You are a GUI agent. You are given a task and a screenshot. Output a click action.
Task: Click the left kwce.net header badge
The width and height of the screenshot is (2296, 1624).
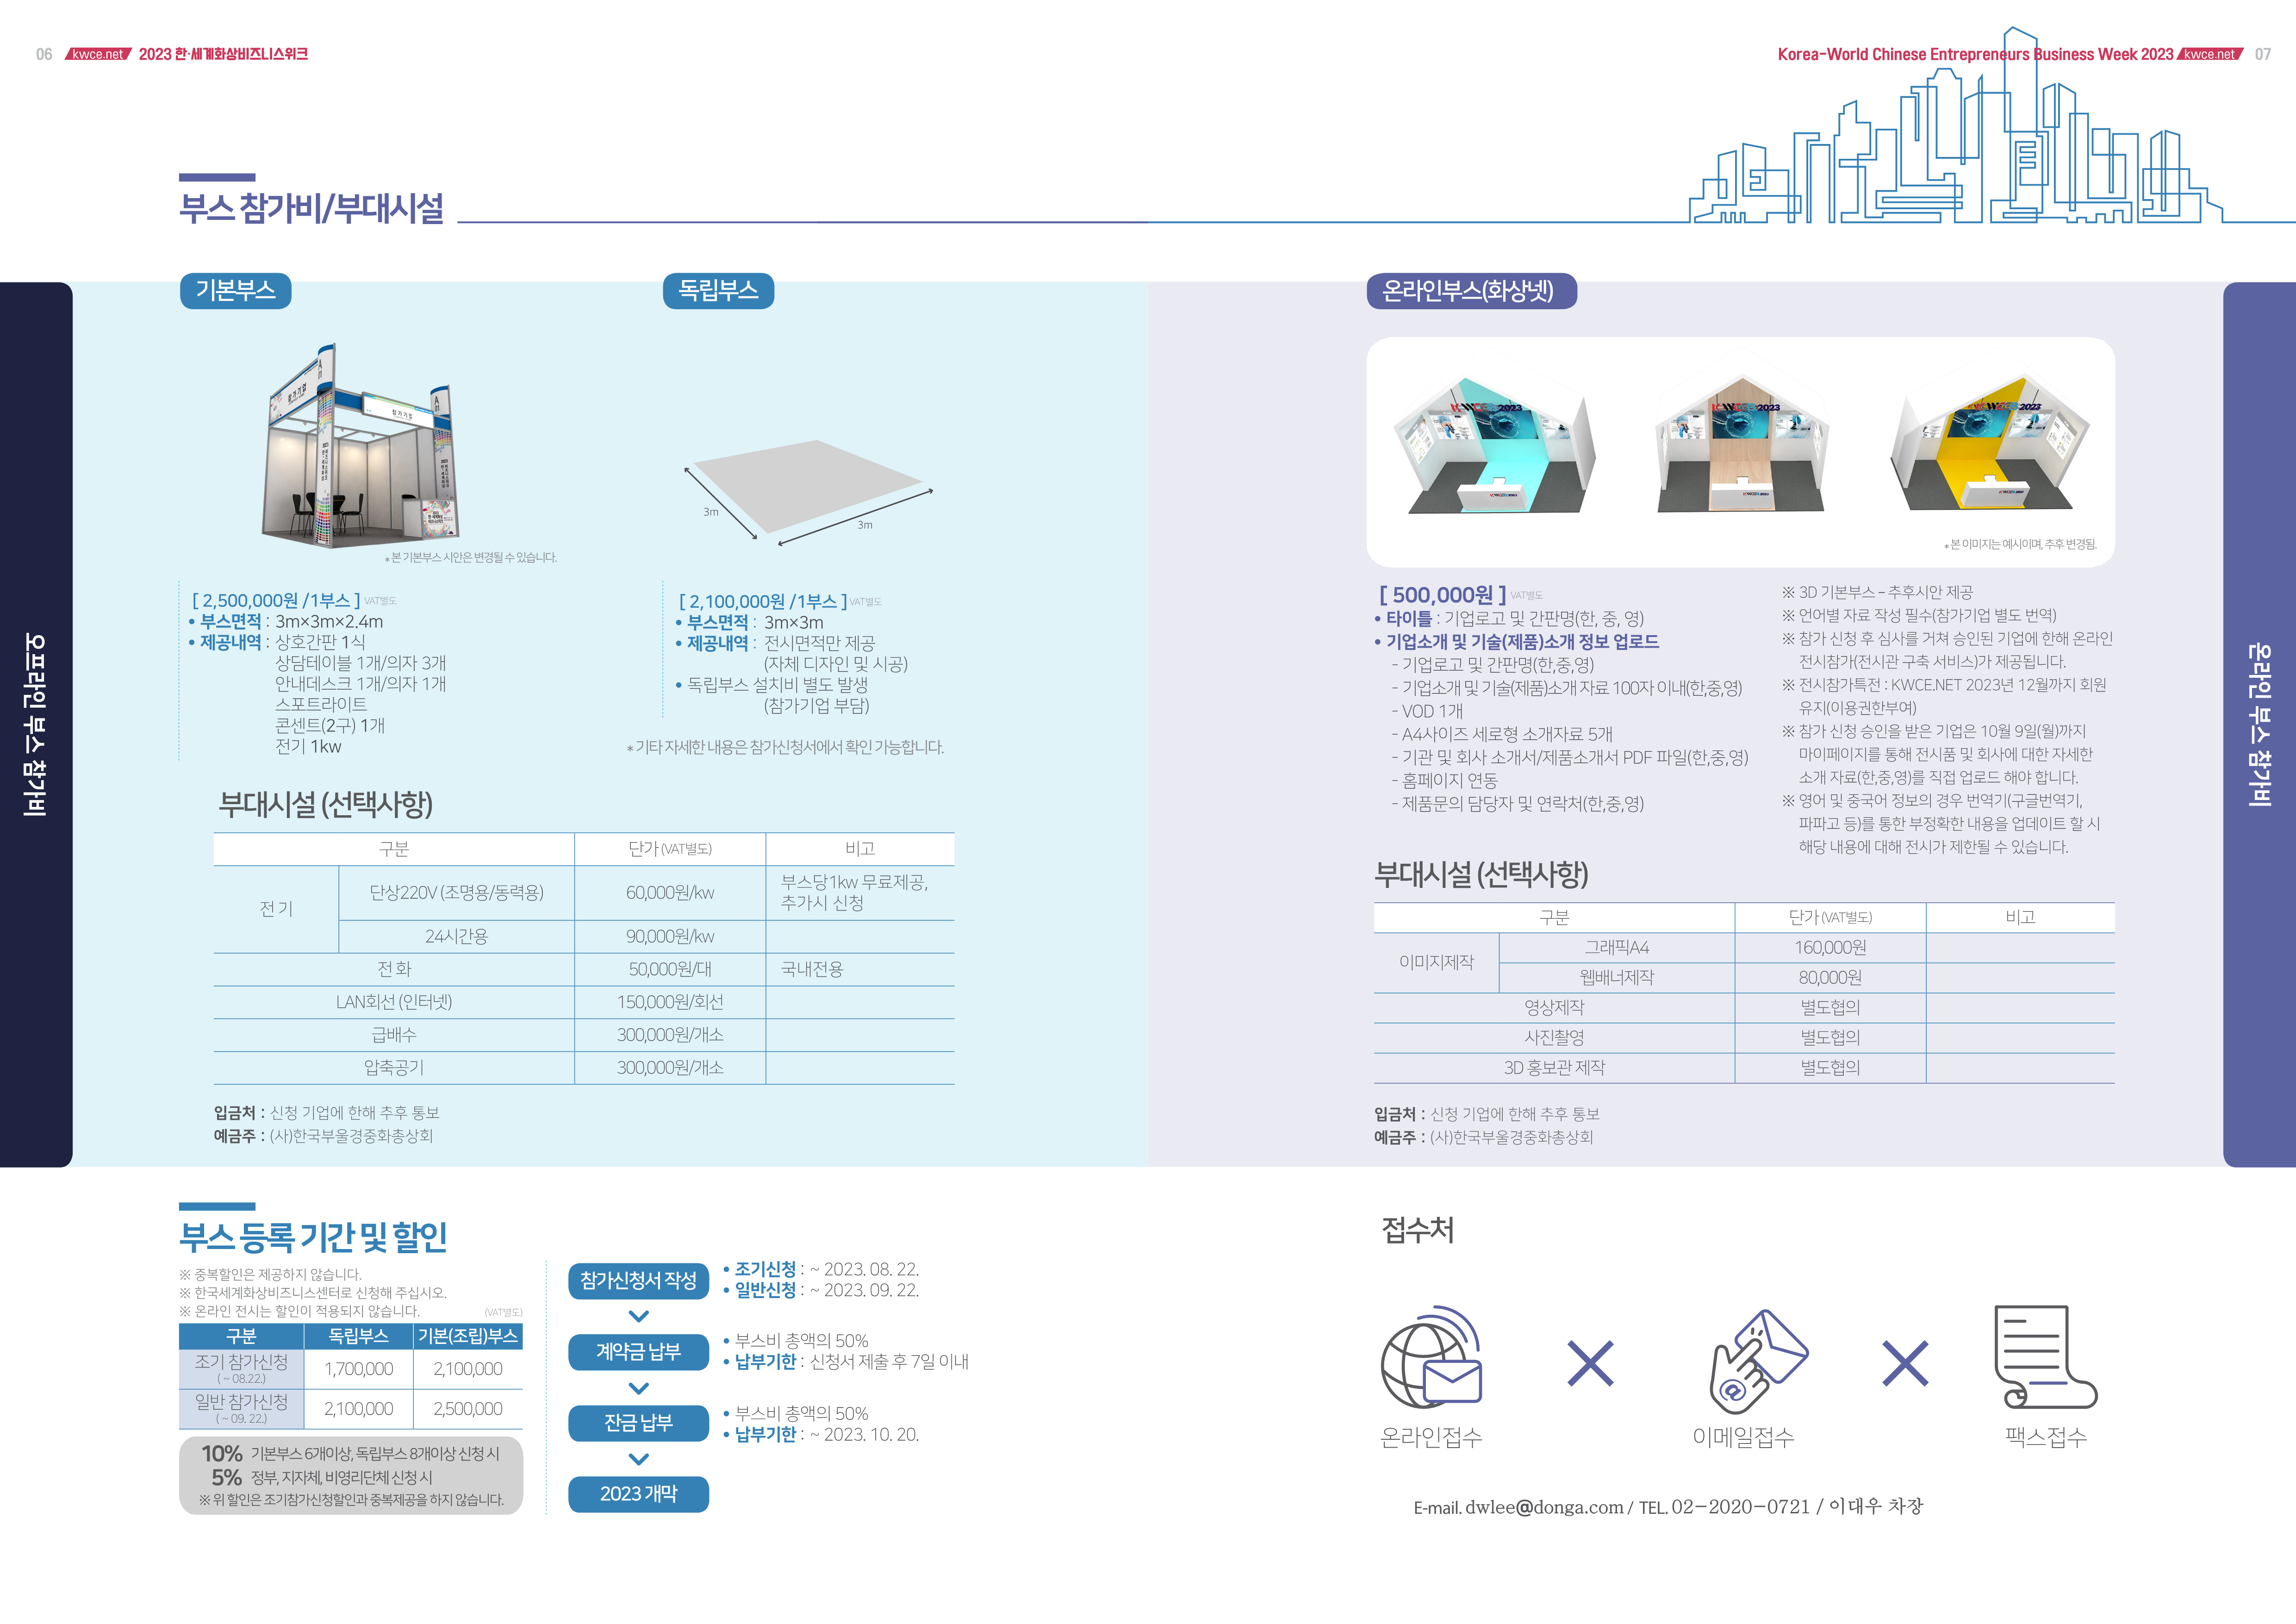tap(98, 54)
